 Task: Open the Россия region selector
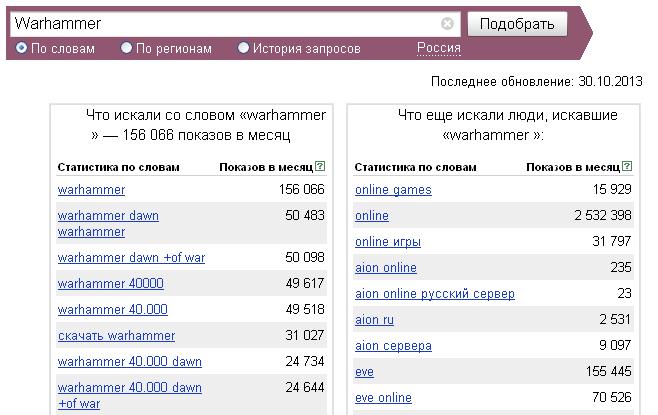pos(439,48)
